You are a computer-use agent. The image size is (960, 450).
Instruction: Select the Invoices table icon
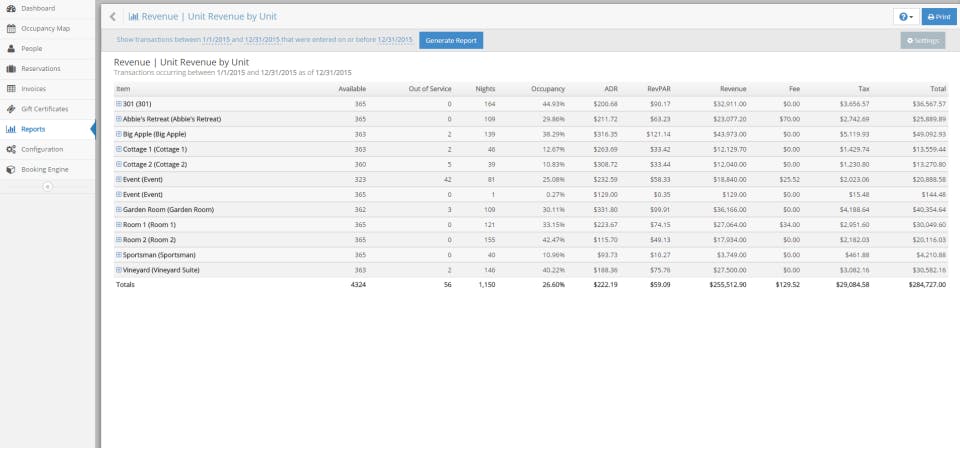pyautogui.click(x=10, y=89)
